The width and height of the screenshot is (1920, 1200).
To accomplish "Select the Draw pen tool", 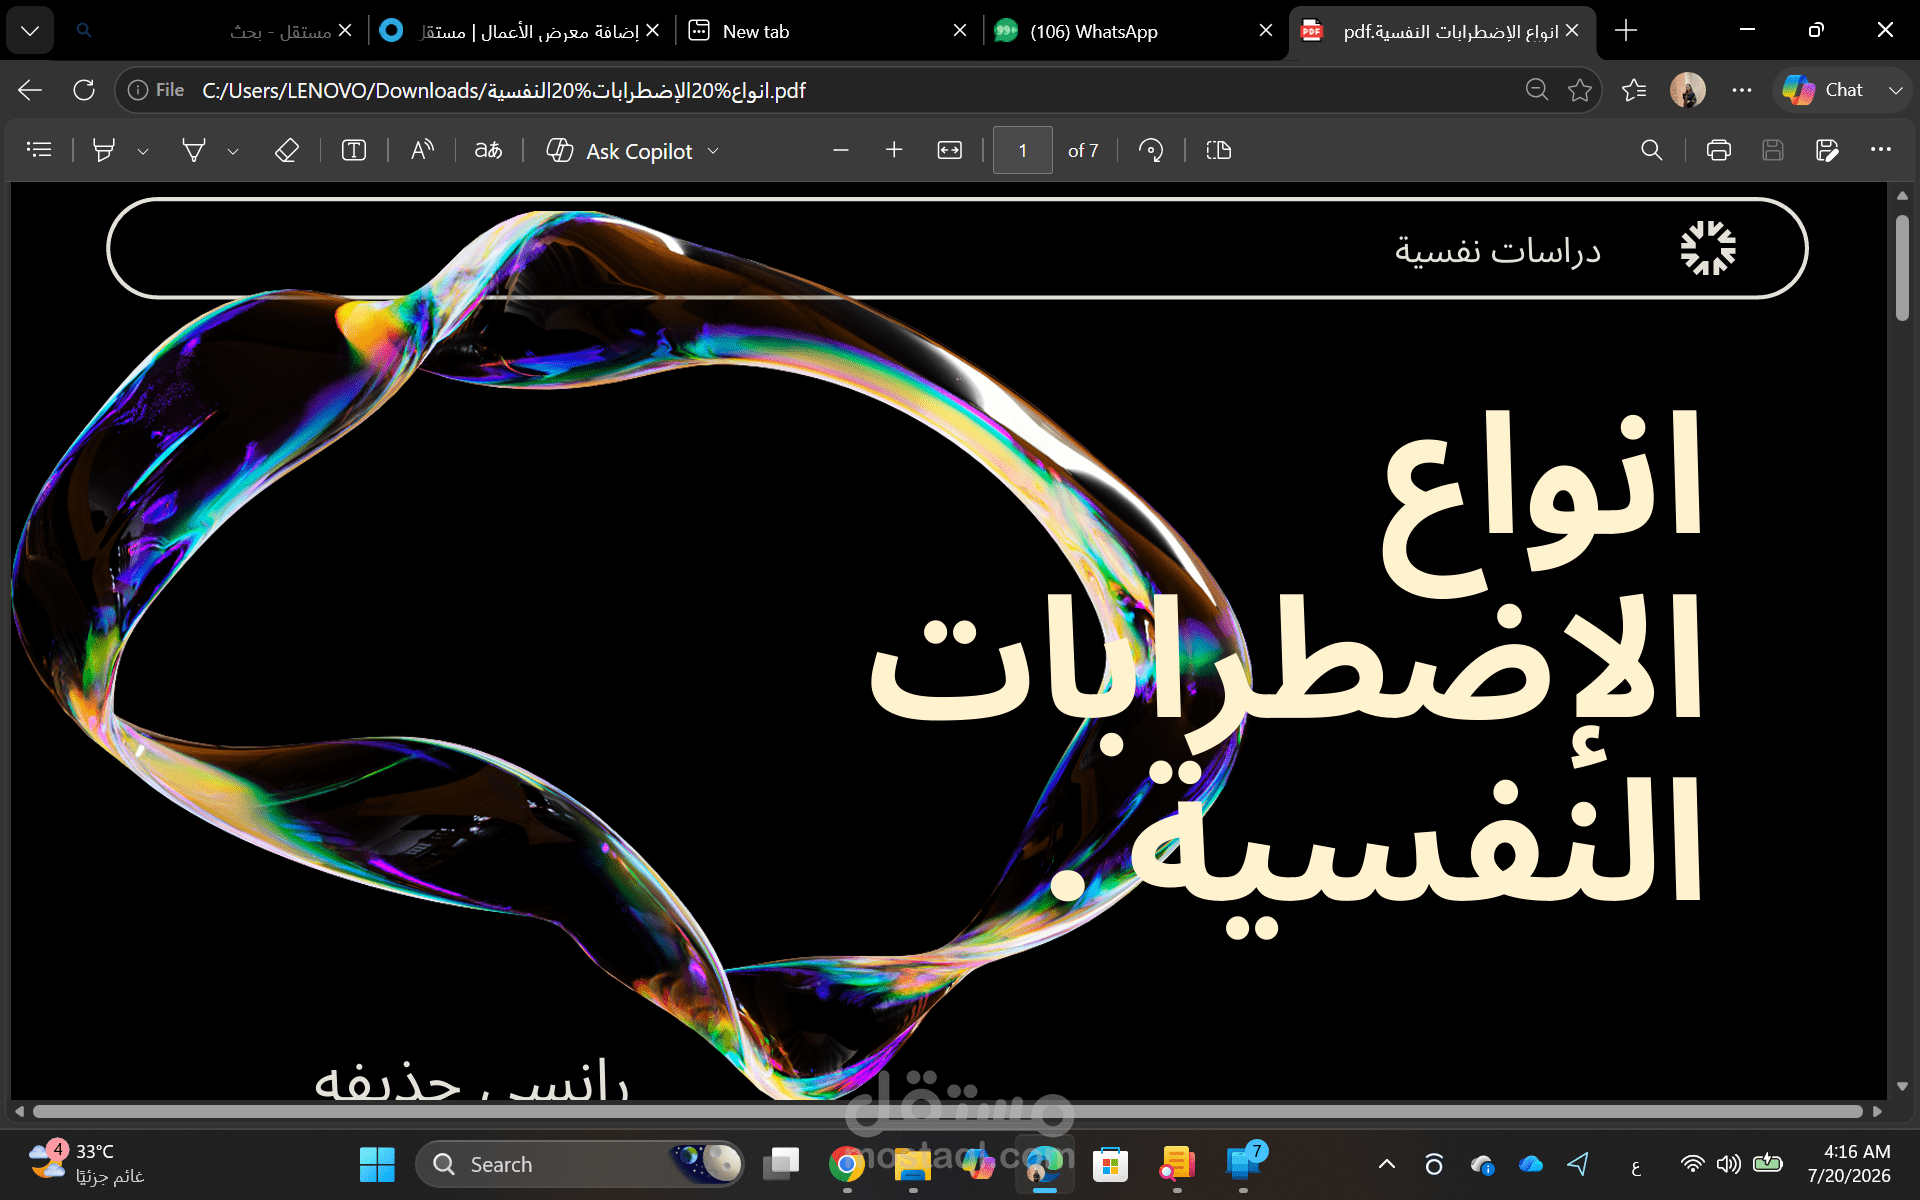I will coord(194,150).
